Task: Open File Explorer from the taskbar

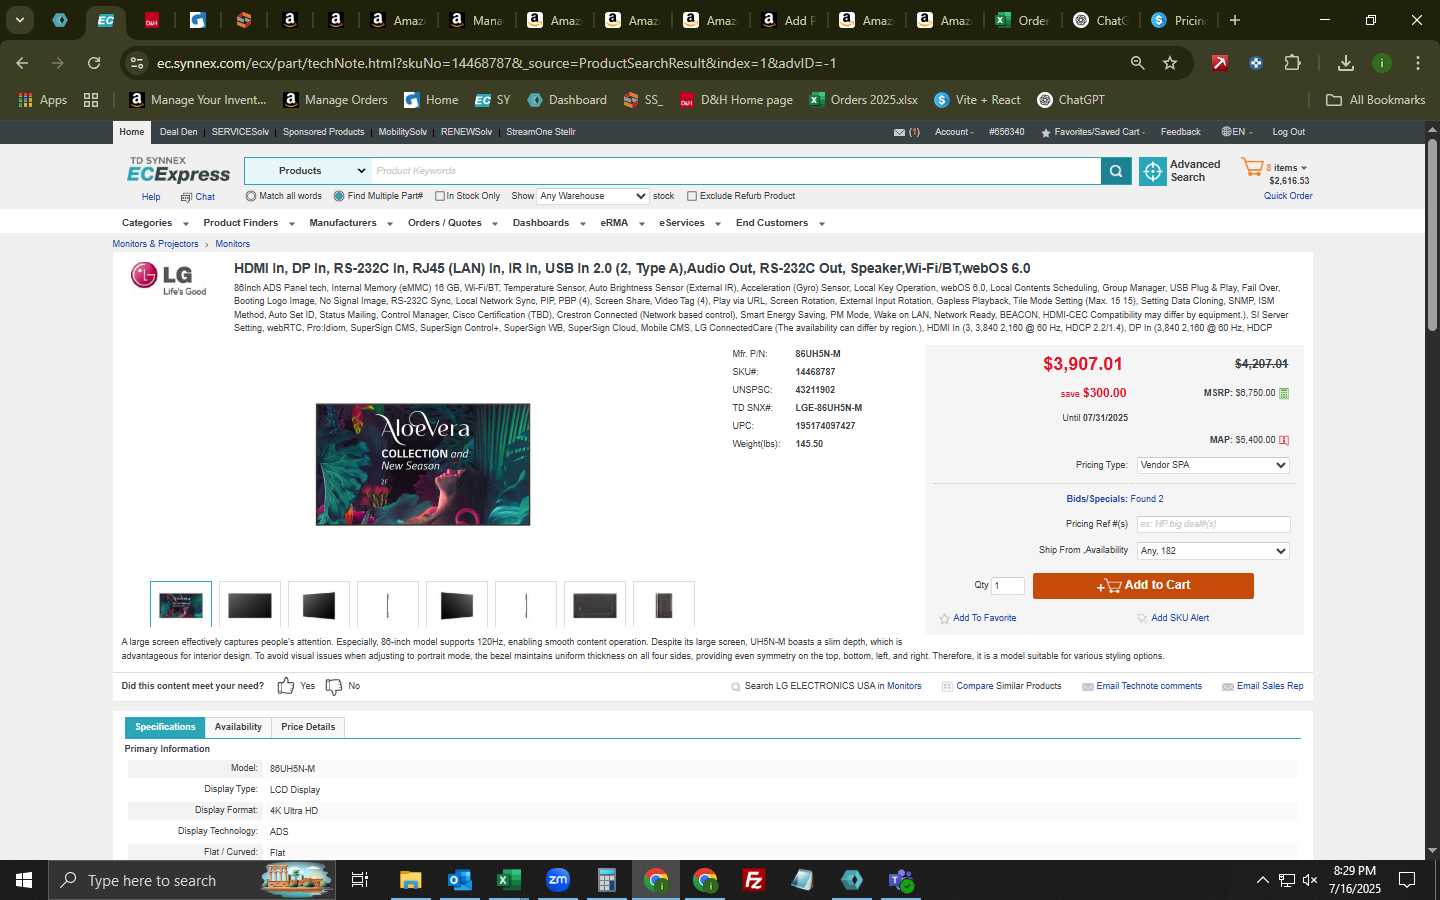Action: 411,880
